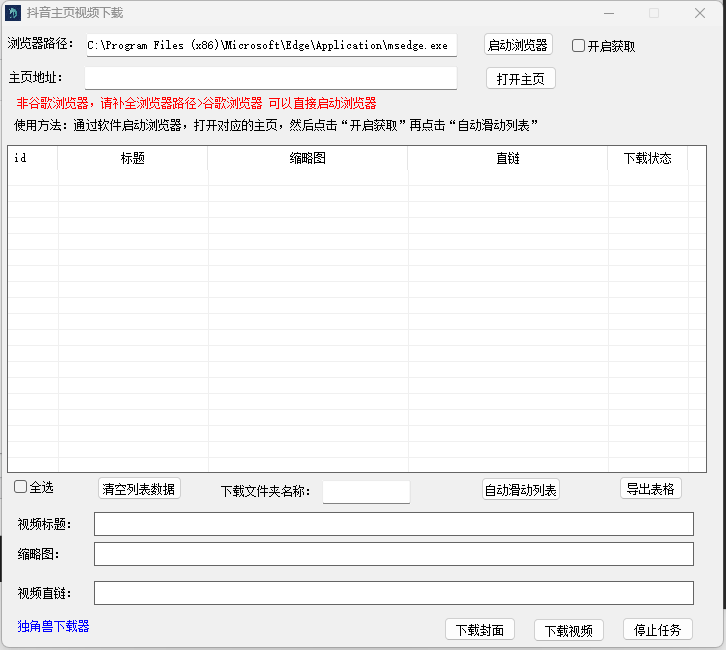Screen dimensions: 726x650
Task: Clear list with 清空列表数据 button
Action: 140,489
